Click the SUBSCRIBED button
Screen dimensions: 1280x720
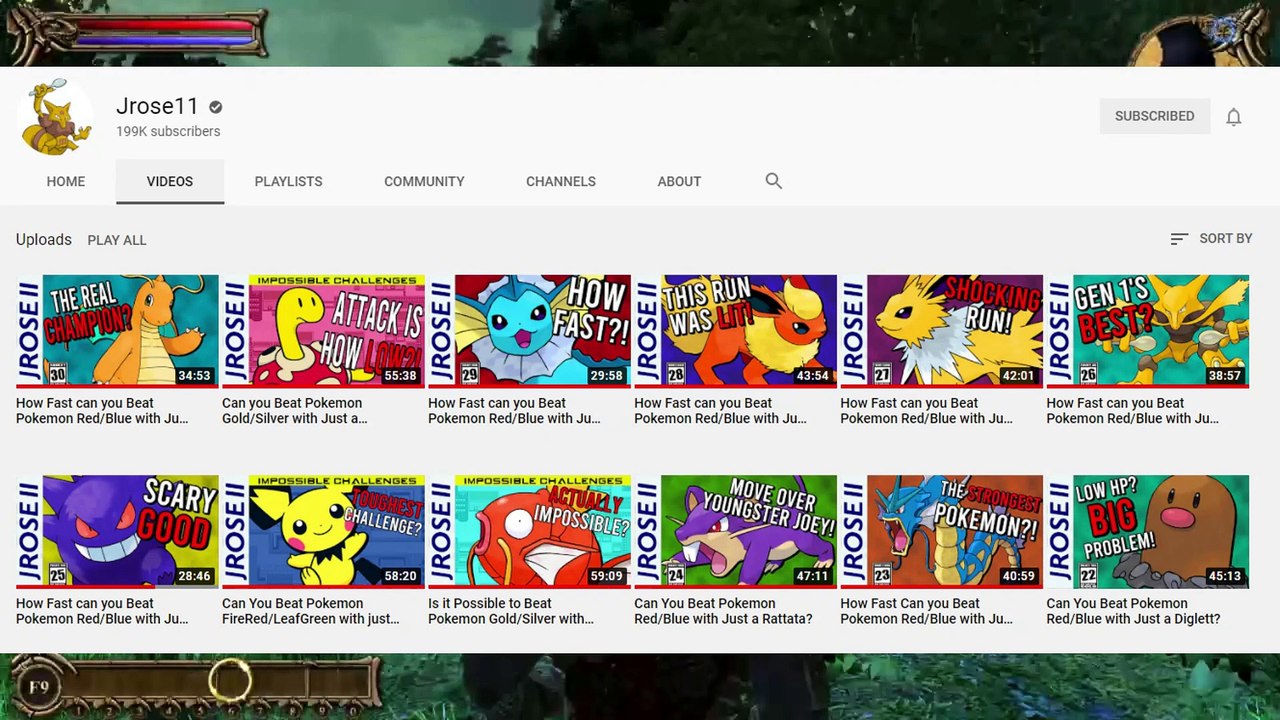1155,116
